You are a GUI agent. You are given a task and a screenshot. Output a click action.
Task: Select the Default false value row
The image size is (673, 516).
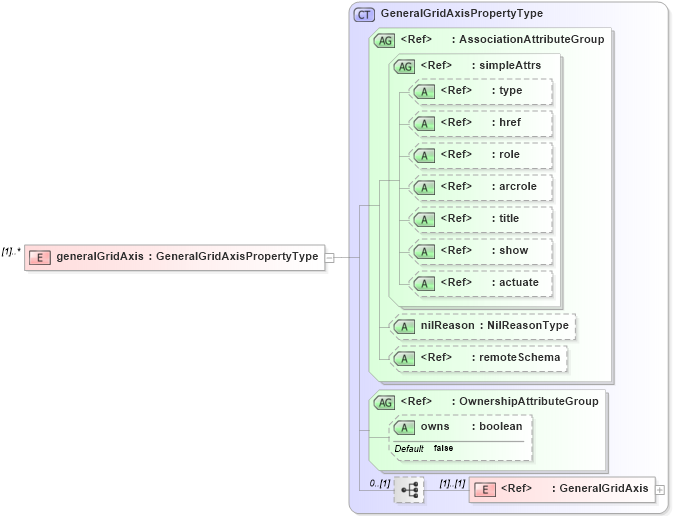pyautogui.click(x=424, y=449)
